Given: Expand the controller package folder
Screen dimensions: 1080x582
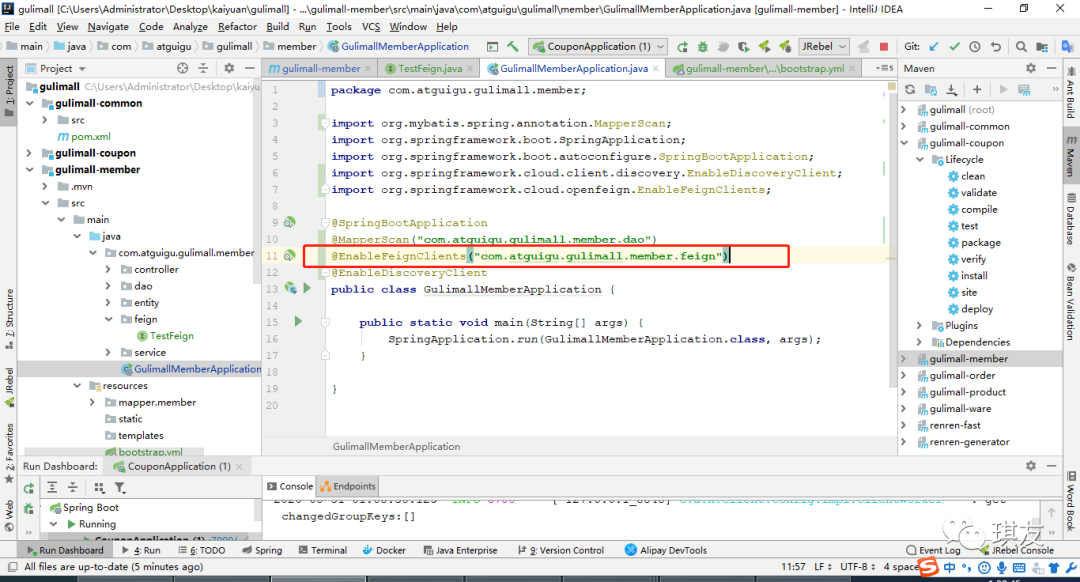Looking at the screenshot, I should pyautogui.click(x=108, y=269).
